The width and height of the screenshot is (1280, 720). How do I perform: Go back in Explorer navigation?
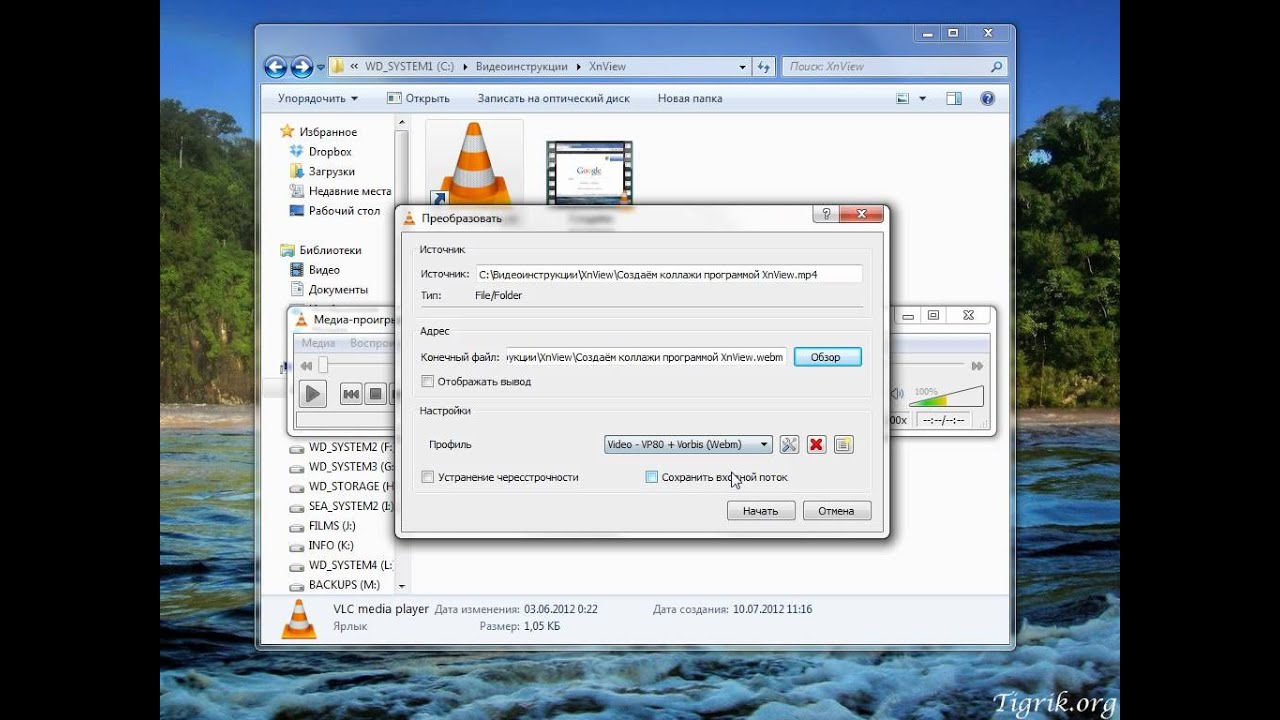pos(275,67)
